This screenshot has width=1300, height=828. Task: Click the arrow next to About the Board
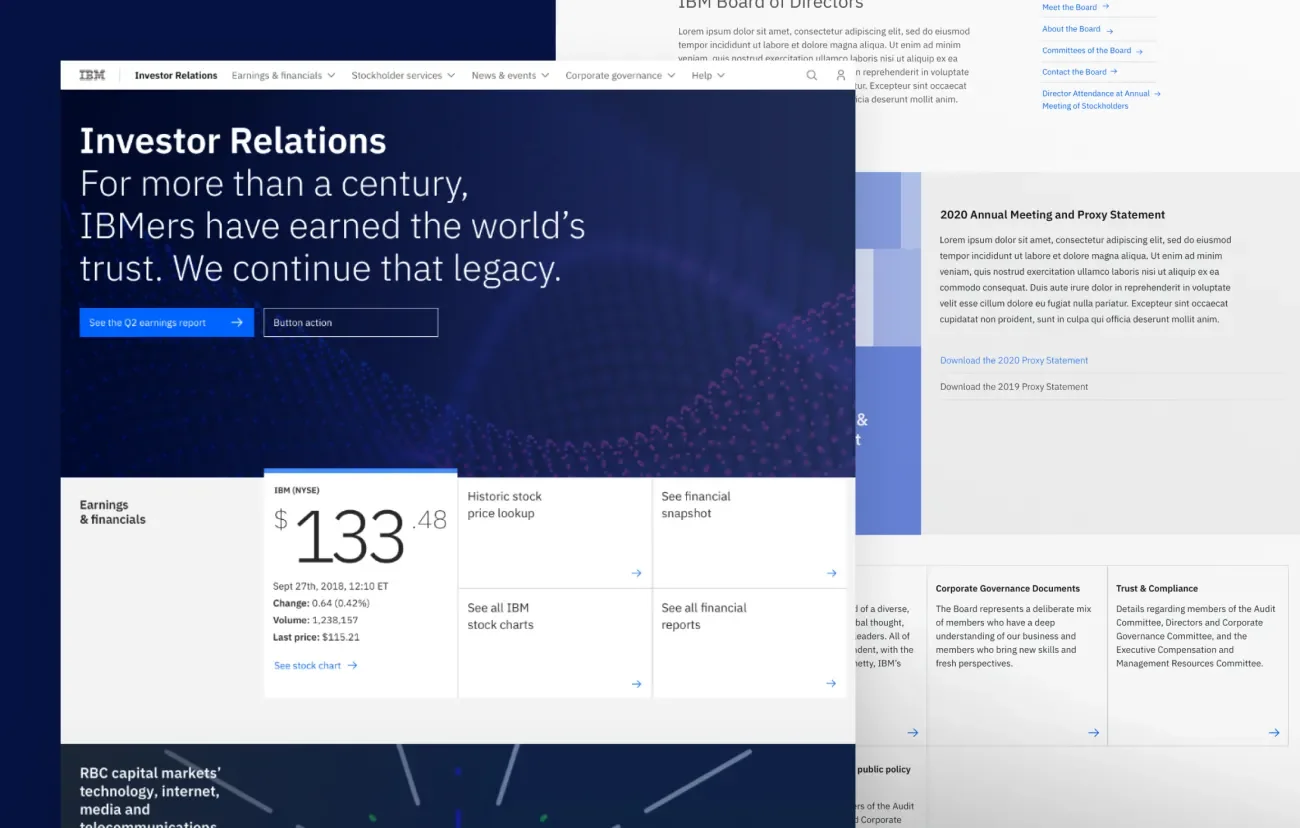[1110, 30]
